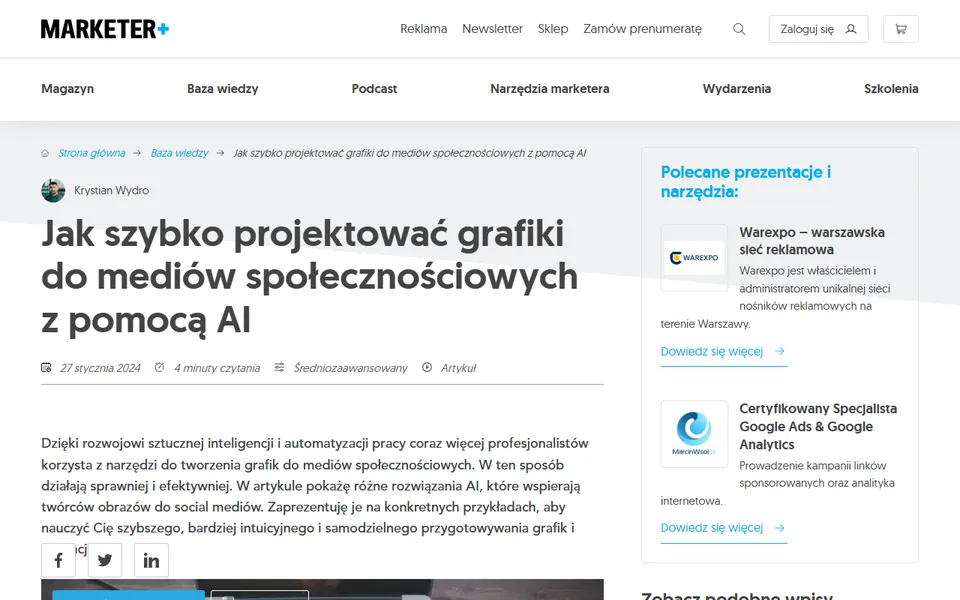The width and height of the screenshot is (960, 600).
Task: Click author name Krystian Wydro
Action: tap(111, 190)
